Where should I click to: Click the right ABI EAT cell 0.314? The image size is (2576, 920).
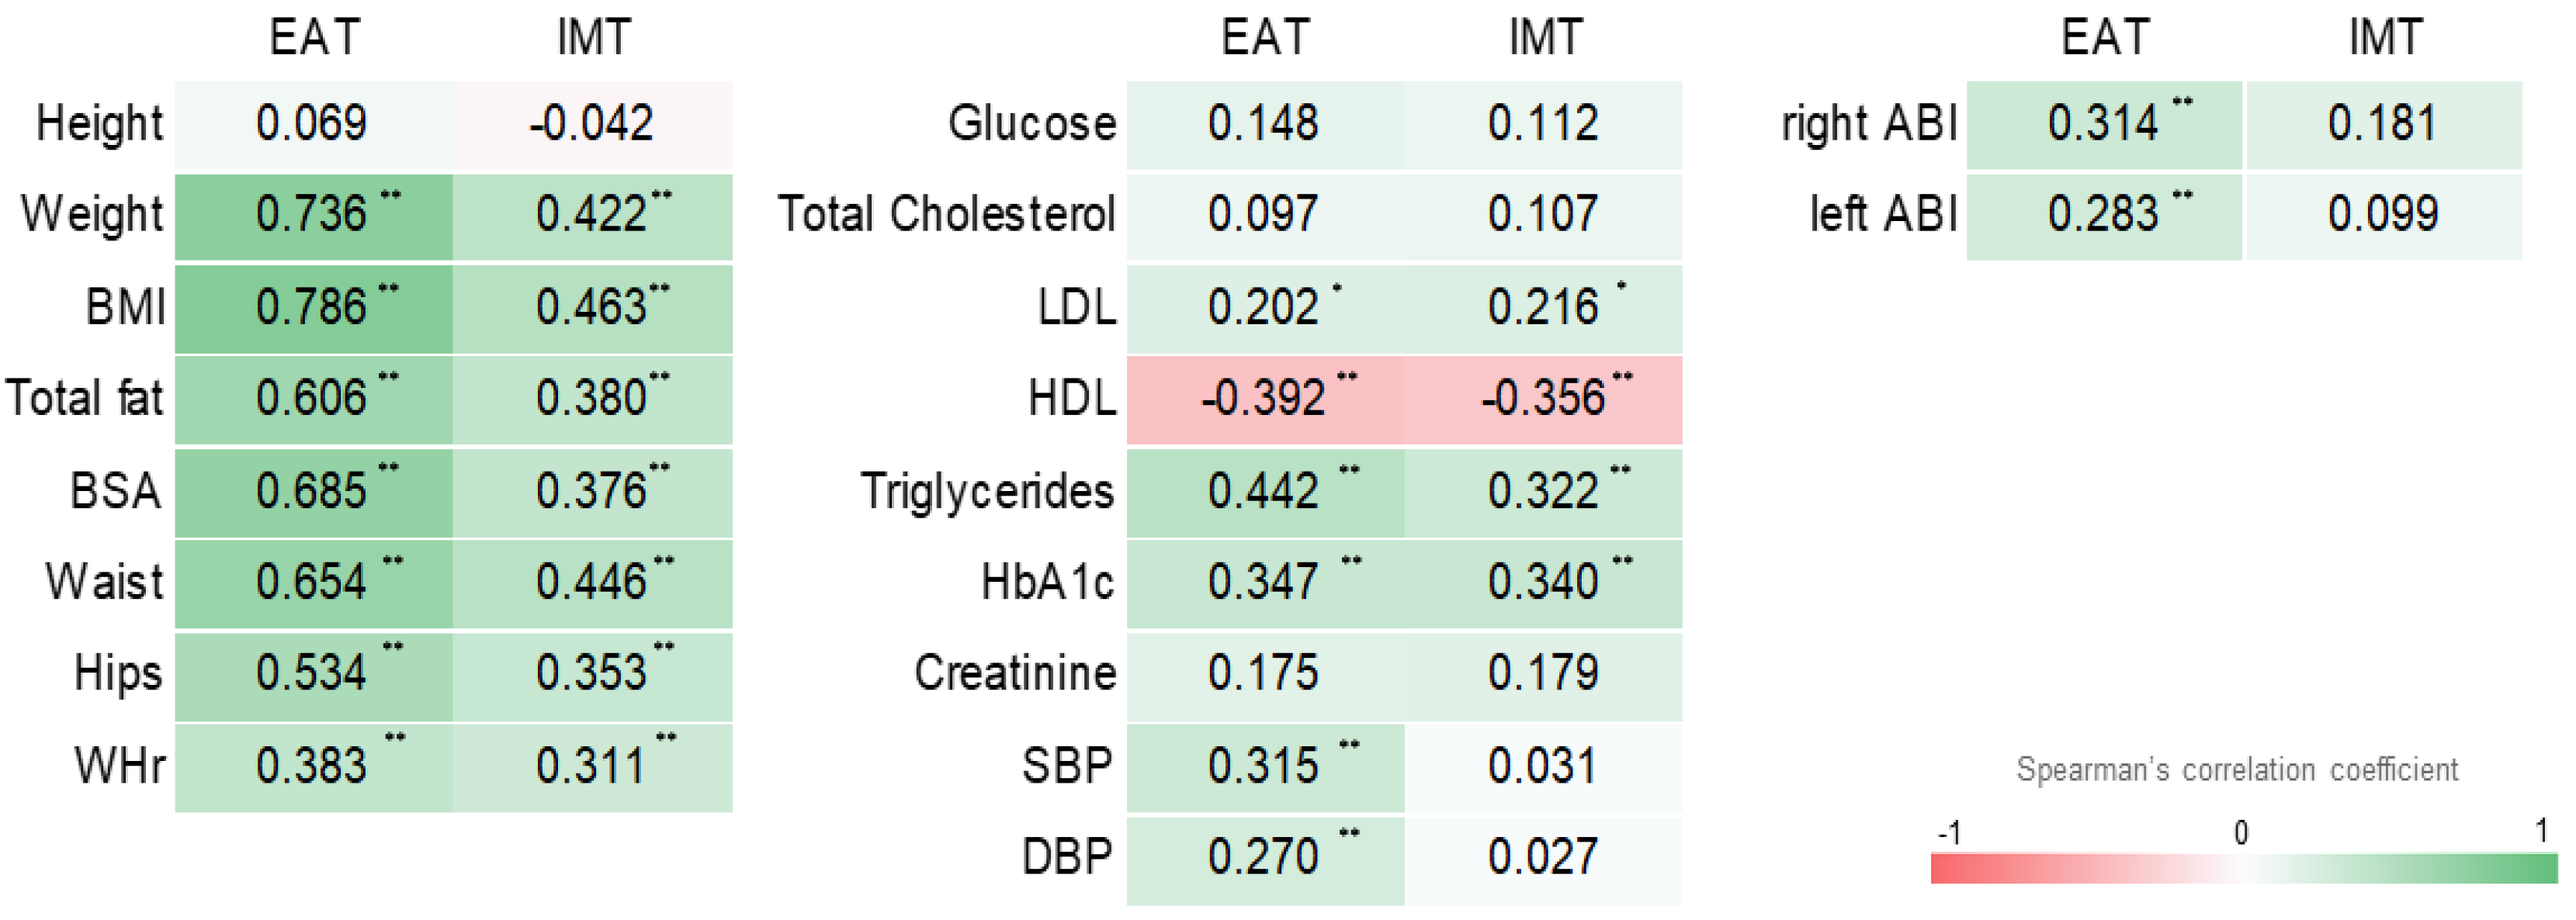2104,124
